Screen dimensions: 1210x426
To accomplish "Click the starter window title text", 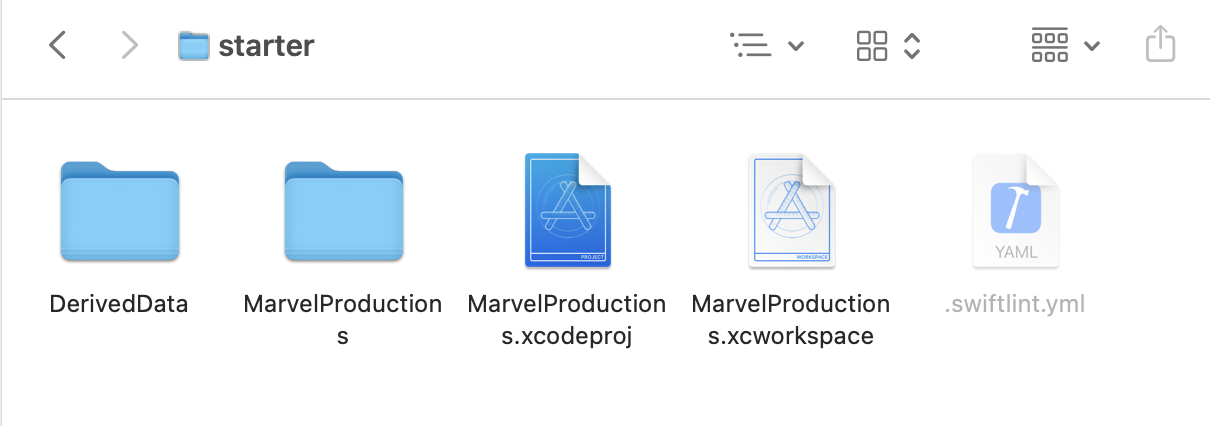I will [266, 46].
